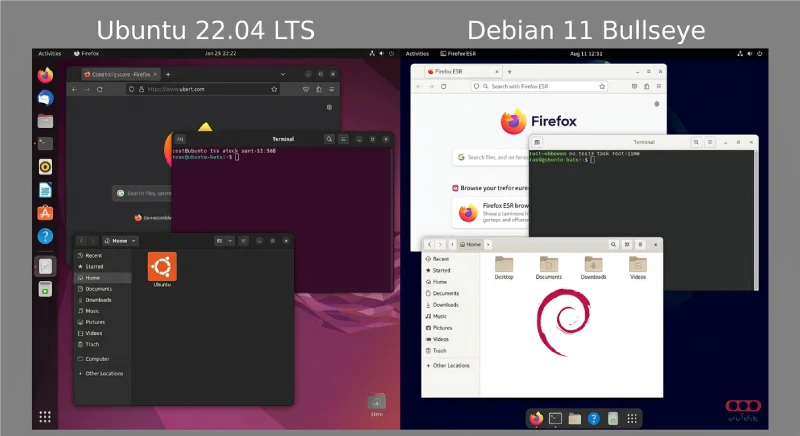Reload page in Debian Firefox ESR window

[x=443, y=87]
